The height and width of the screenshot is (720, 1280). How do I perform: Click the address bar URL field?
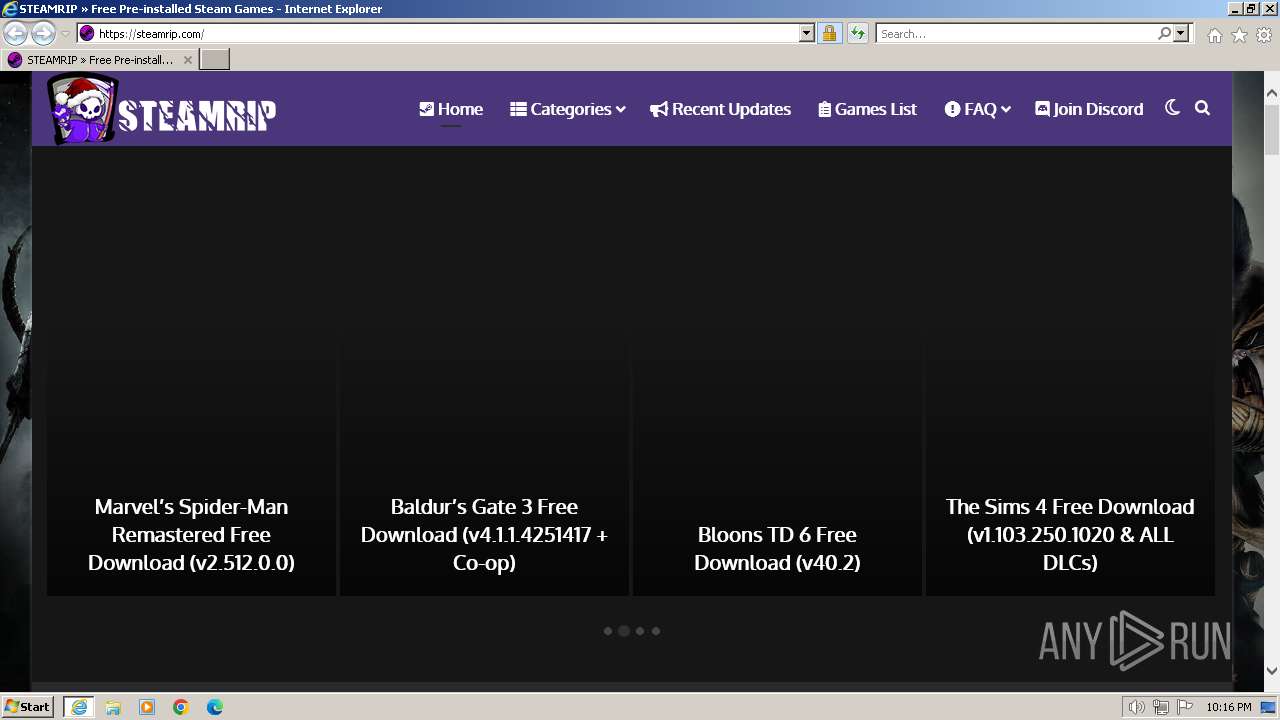(446, 33)
